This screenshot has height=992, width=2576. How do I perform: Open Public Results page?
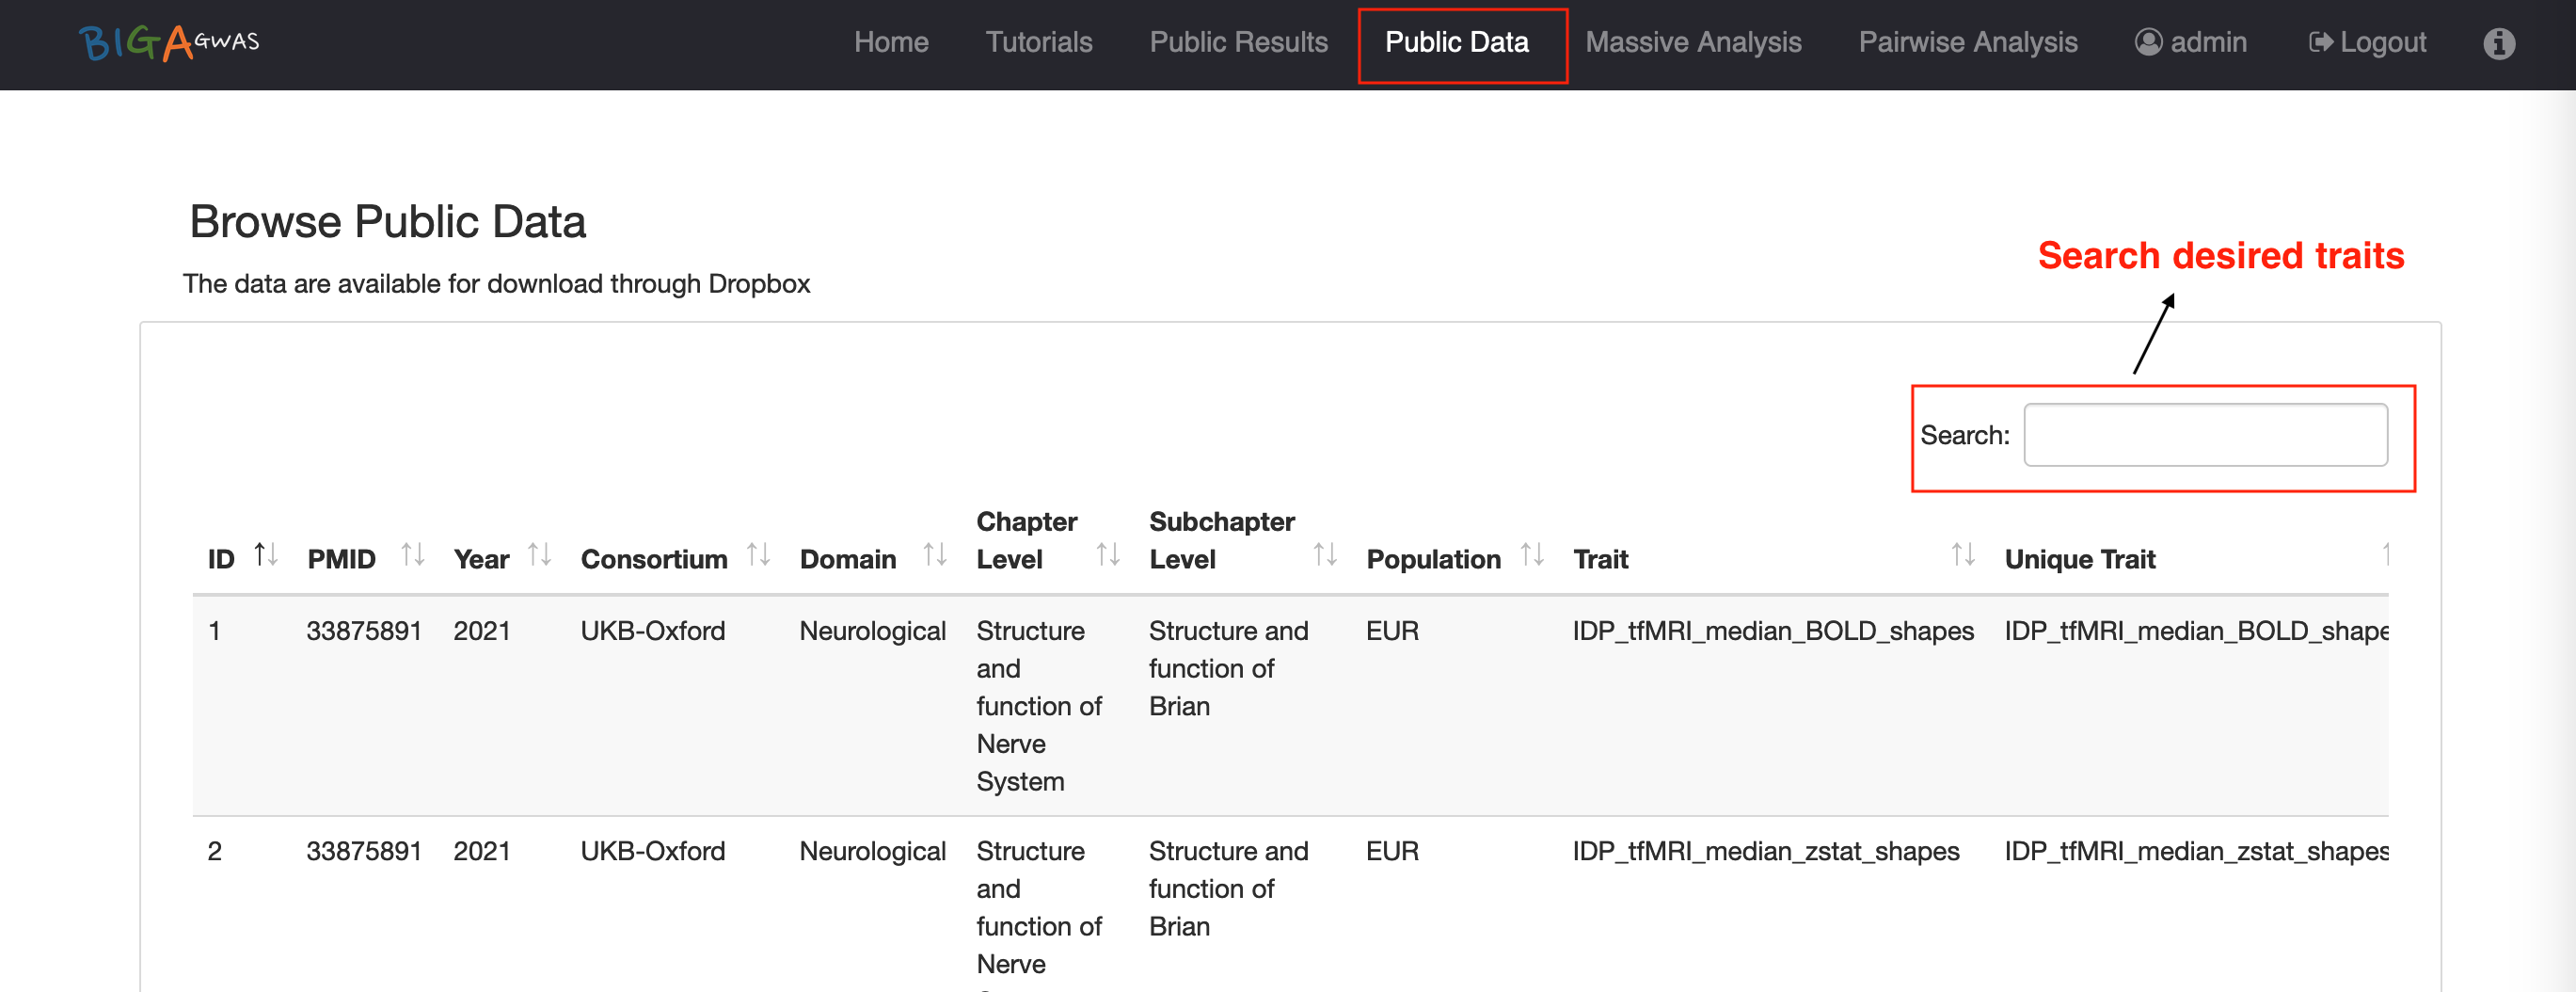pos(1238,43)
